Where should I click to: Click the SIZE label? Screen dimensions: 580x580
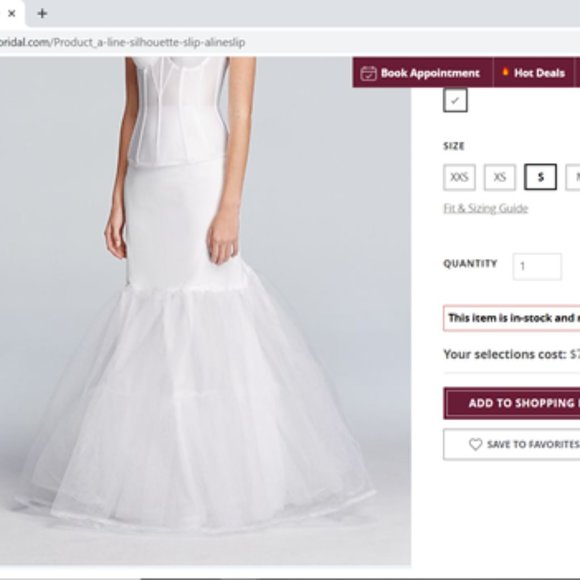pyautogui.click(x=454, y=146)
